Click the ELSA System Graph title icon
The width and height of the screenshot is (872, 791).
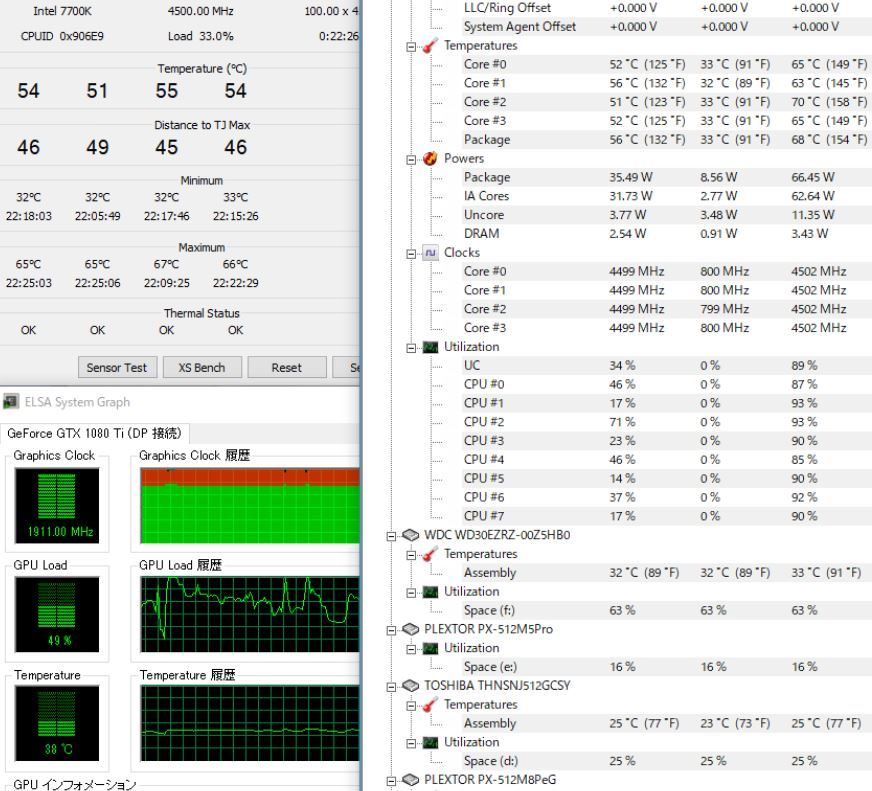click(x=12, y=403)
